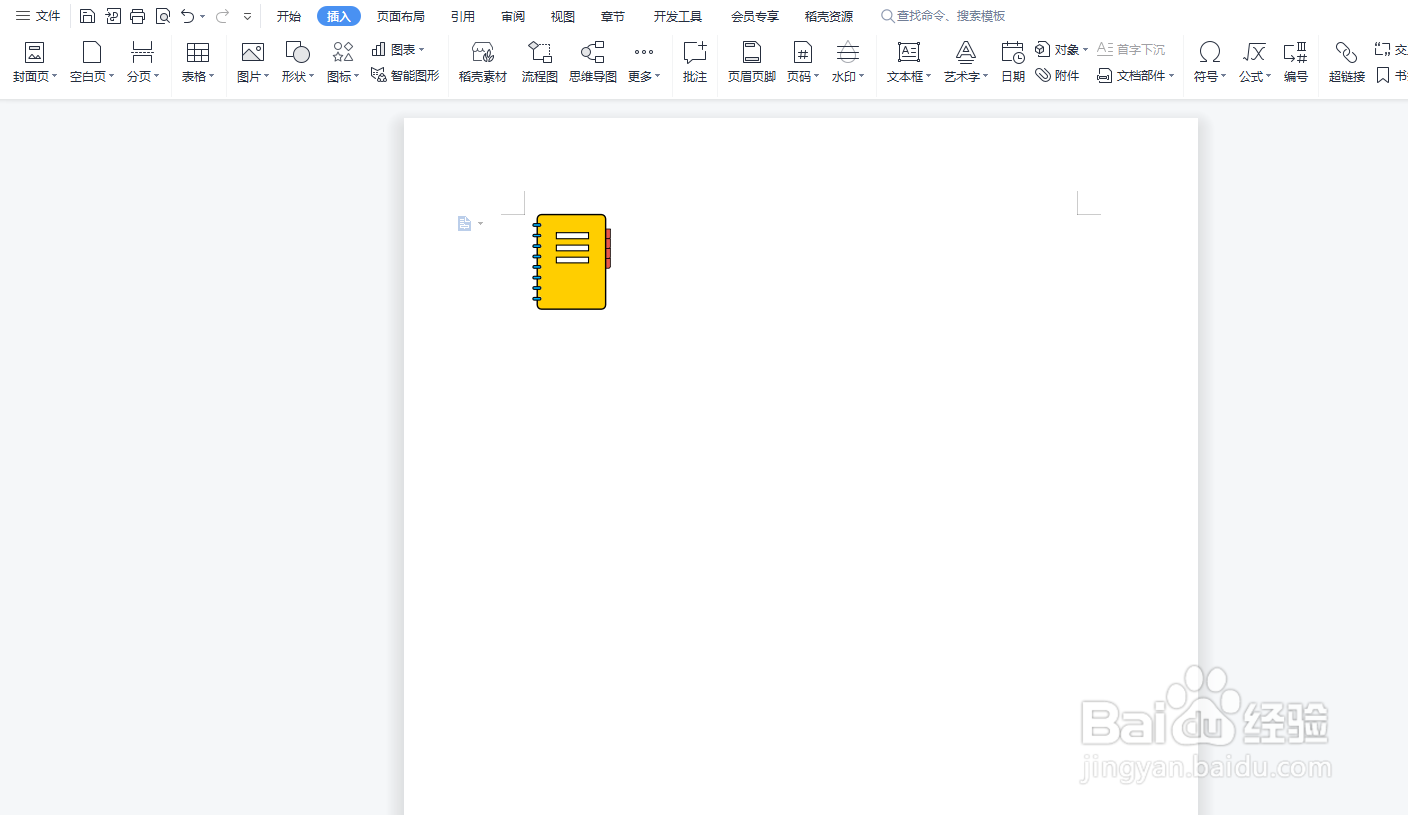Switch to the 章节 (Section) tab
The height and width of the screenshot is (815, 1408).
coord(613,16)
